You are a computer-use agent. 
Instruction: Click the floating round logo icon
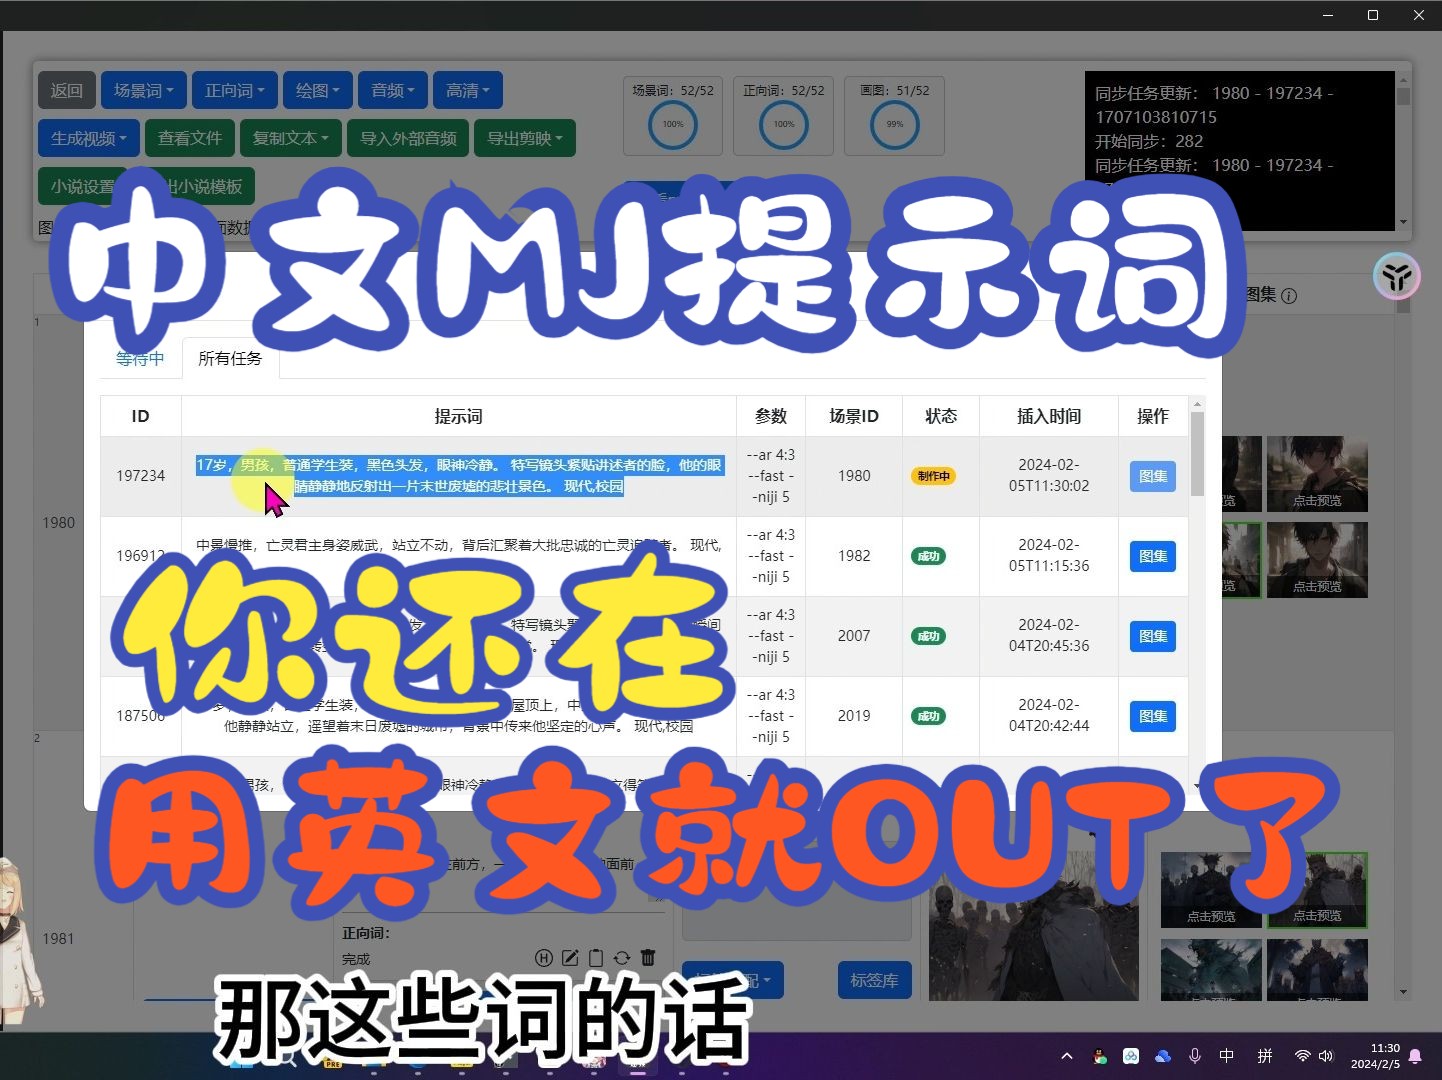coord(1396,277)
